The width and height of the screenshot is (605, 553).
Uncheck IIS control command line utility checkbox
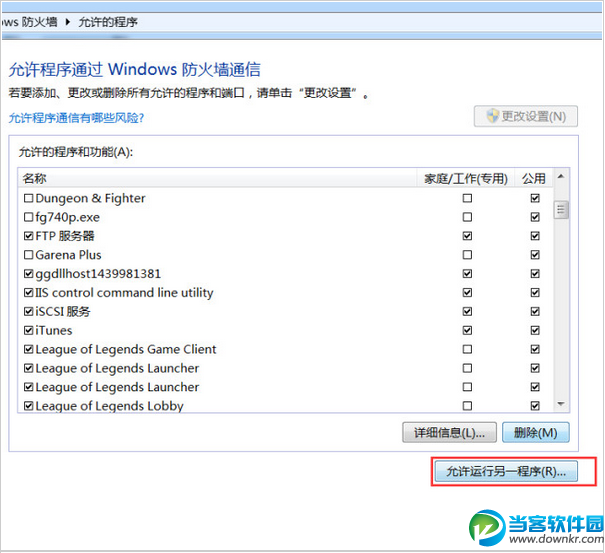pos(29,293)
